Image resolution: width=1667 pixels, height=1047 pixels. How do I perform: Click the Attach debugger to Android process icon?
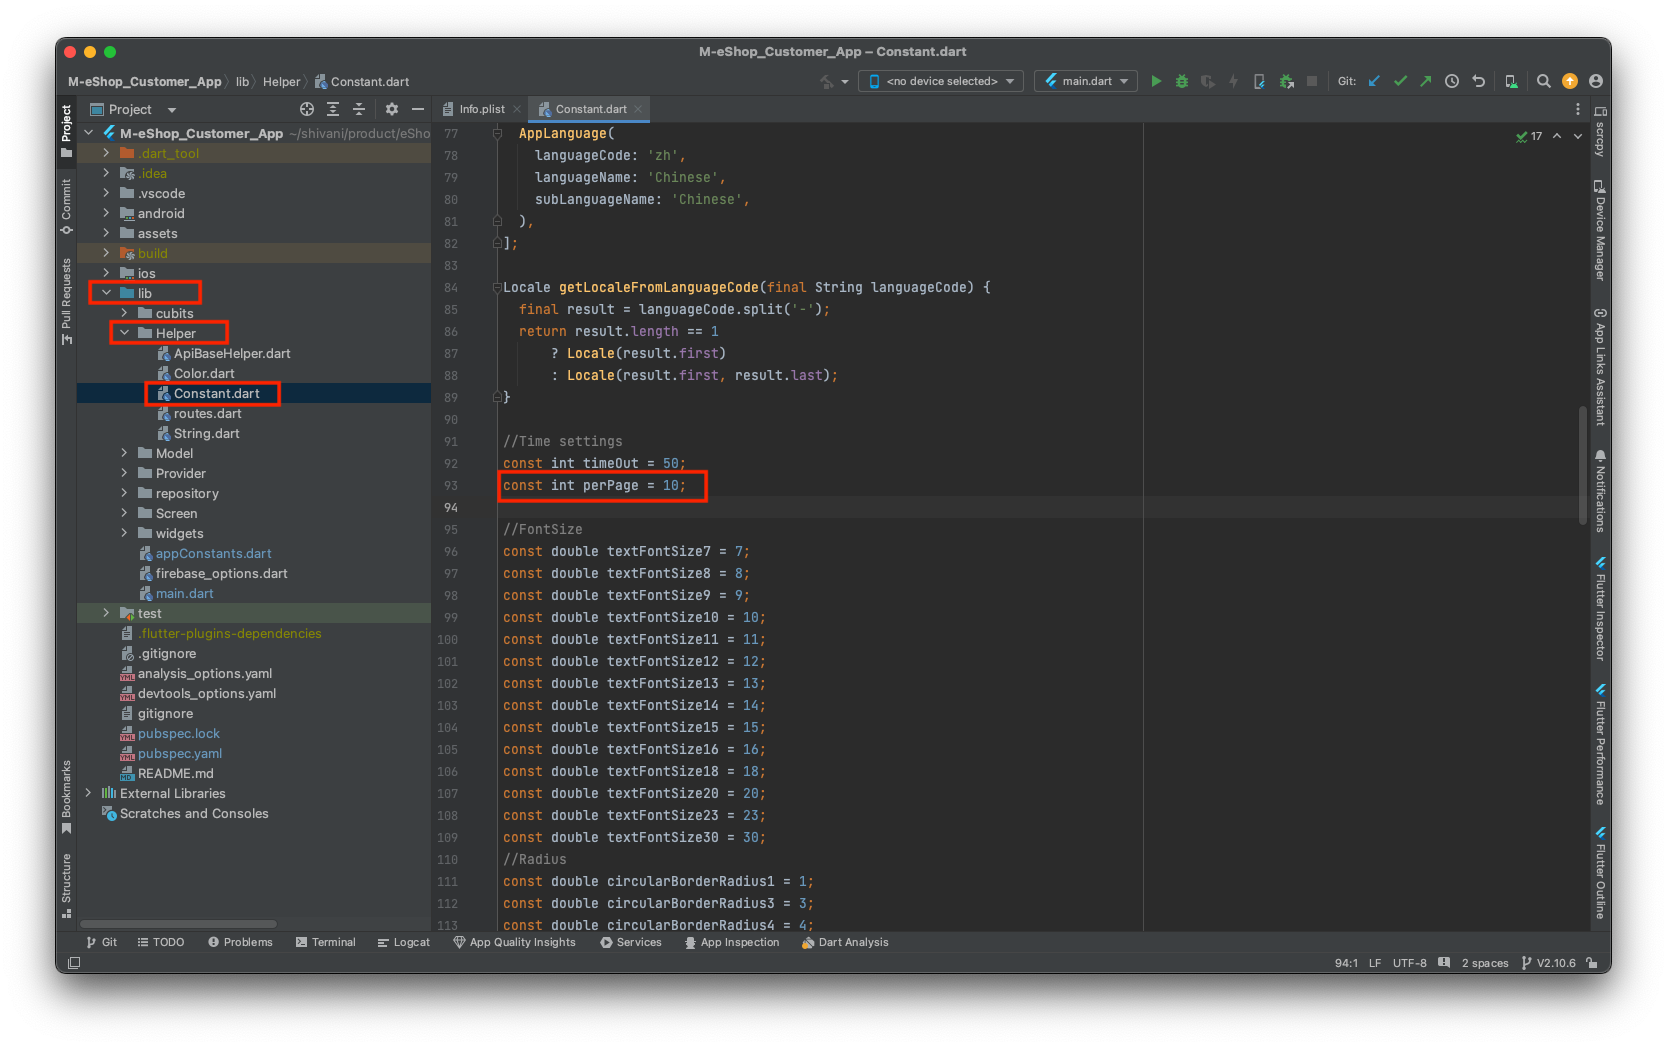pyautogui.click(x=1286, y=81)
